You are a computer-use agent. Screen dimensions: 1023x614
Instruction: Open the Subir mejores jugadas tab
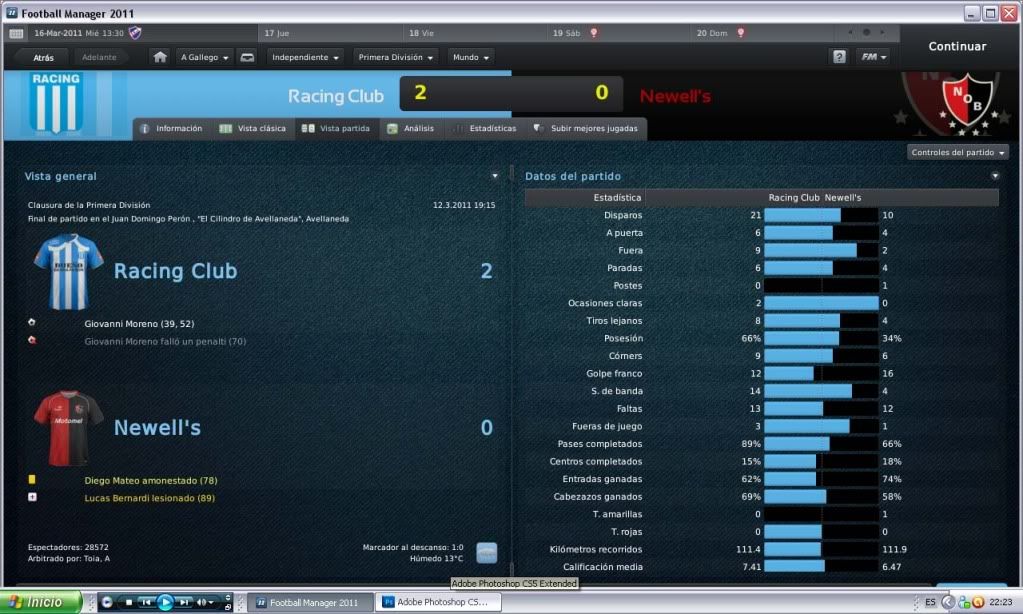(x=586, y=129)
